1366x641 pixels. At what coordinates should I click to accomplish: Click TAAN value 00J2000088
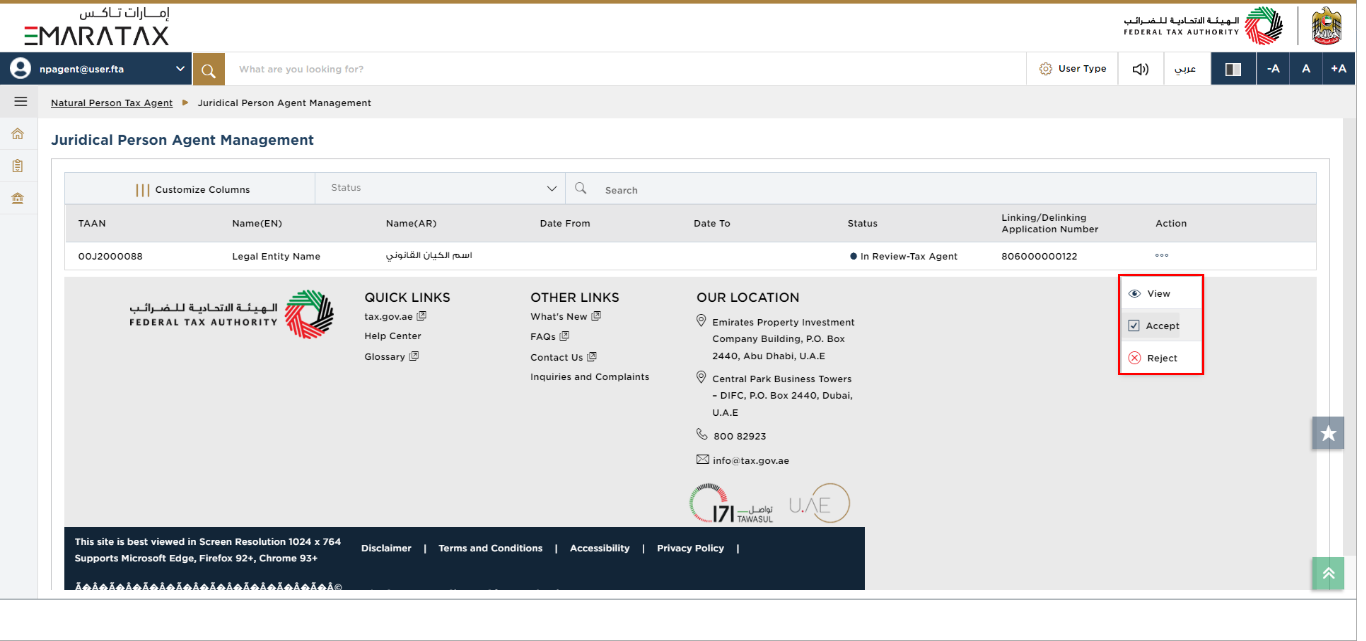click(110, 256)
